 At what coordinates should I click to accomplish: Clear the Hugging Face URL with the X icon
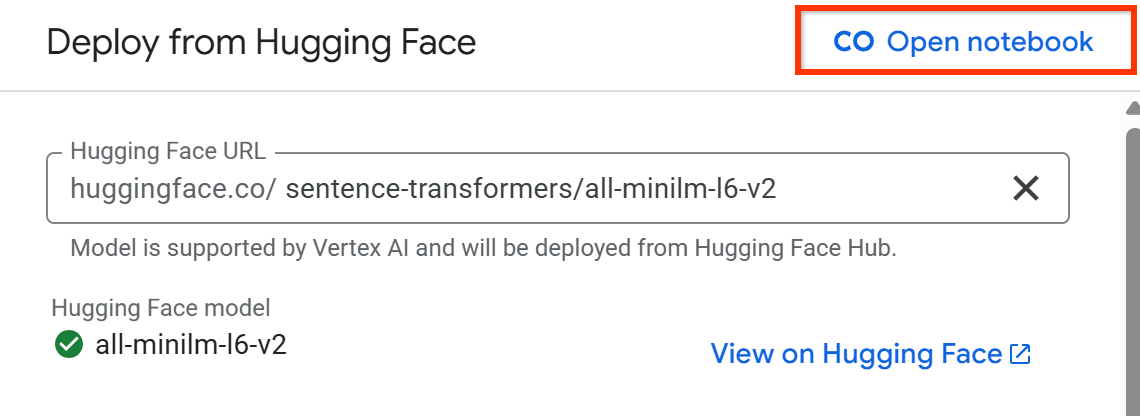click(x=1026, y=188)
